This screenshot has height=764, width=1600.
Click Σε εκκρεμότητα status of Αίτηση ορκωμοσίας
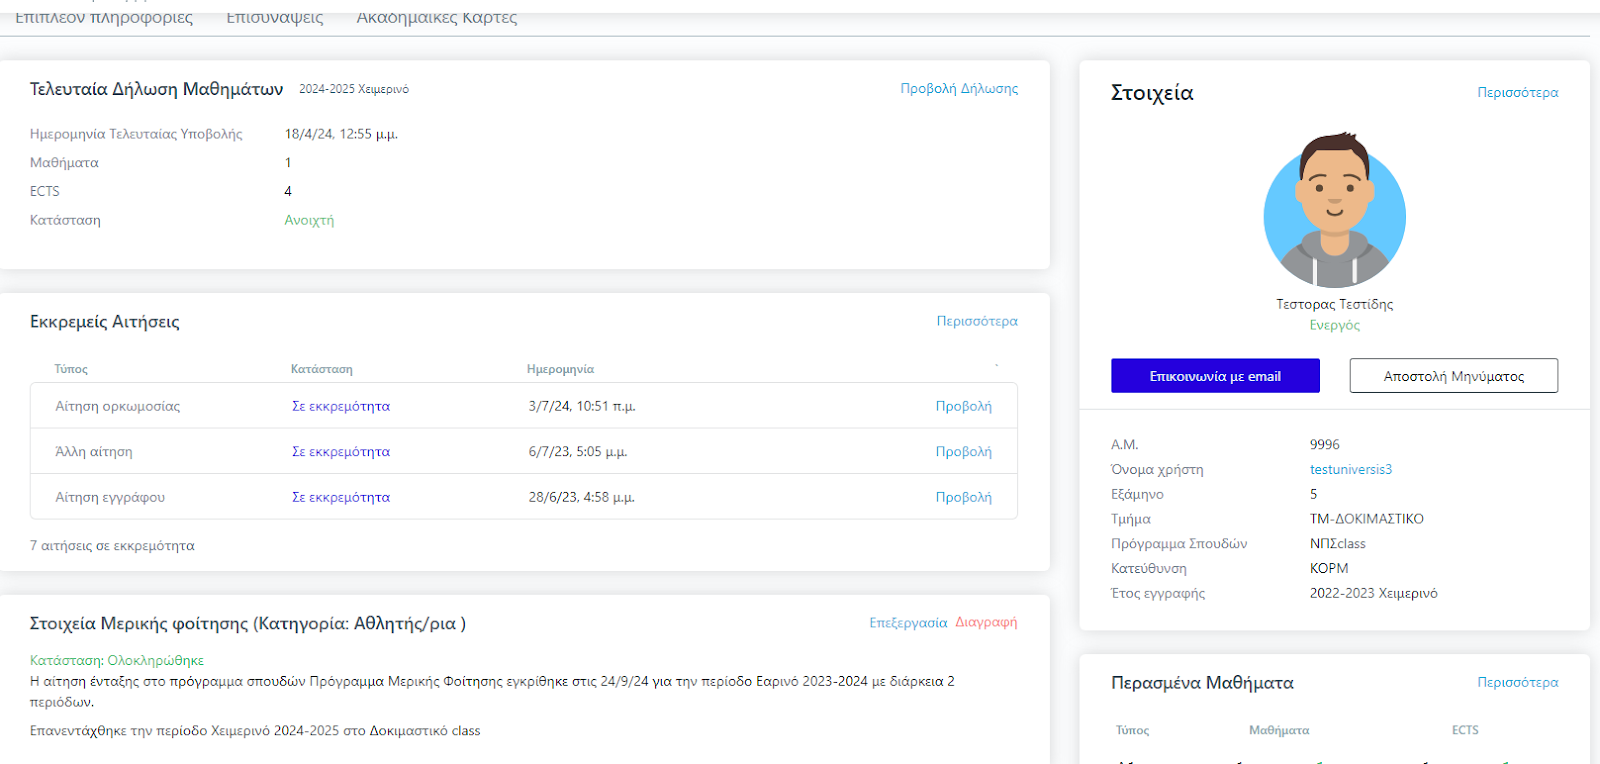pyautogui.click(x=341, y=406)
